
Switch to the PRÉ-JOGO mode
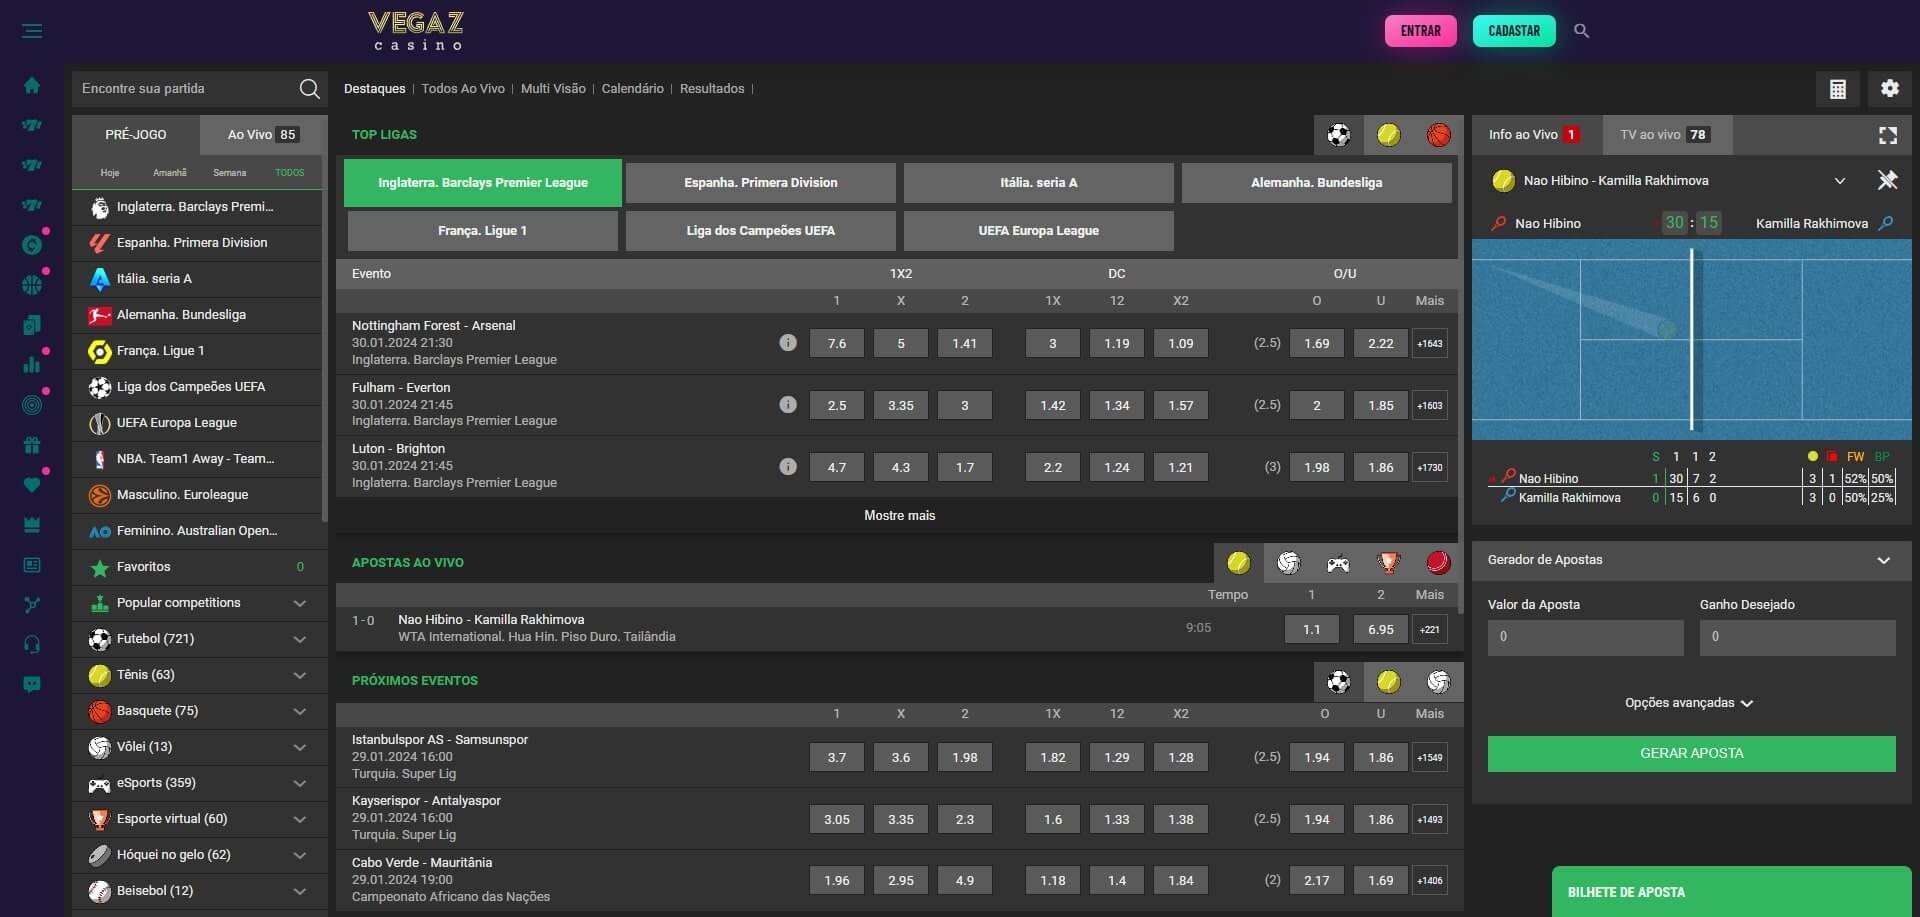(136, 135)
